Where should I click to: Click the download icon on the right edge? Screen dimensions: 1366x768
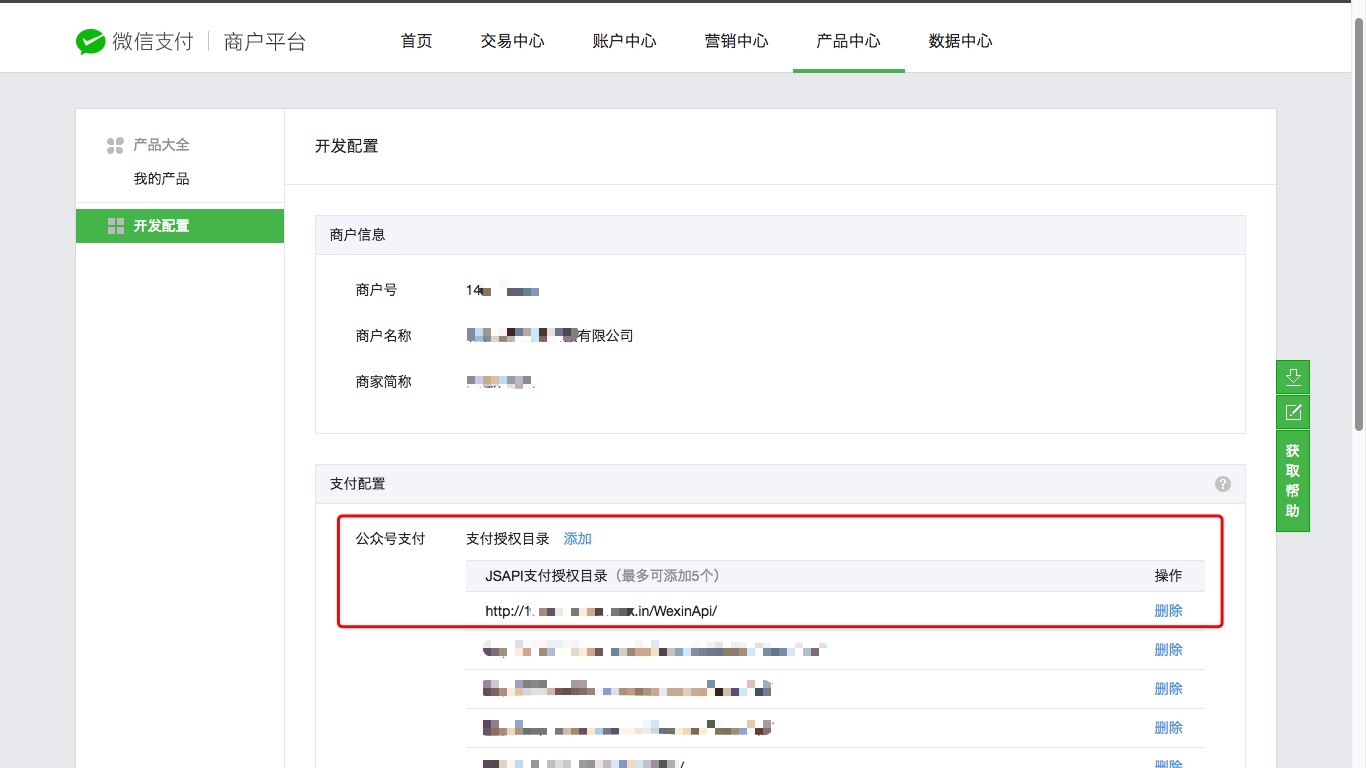pyautogui.click(x=1292, y=377)
